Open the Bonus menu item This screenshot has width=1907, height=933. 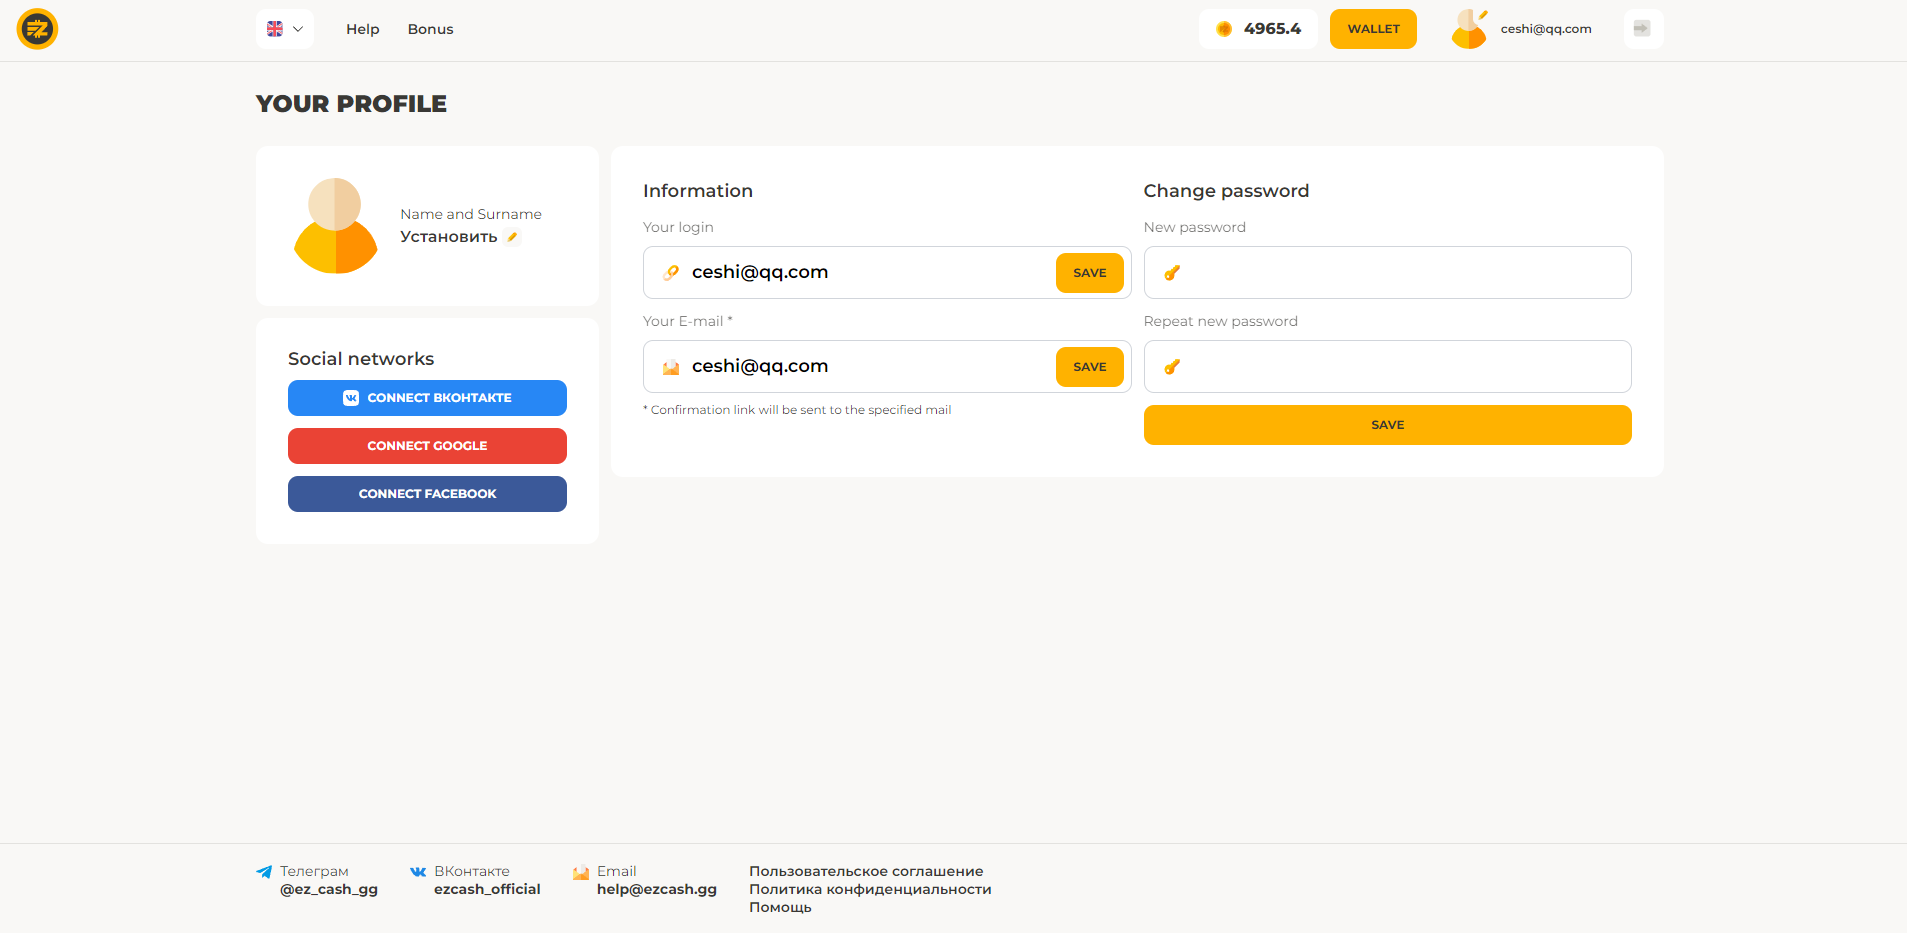pos(430,29)
